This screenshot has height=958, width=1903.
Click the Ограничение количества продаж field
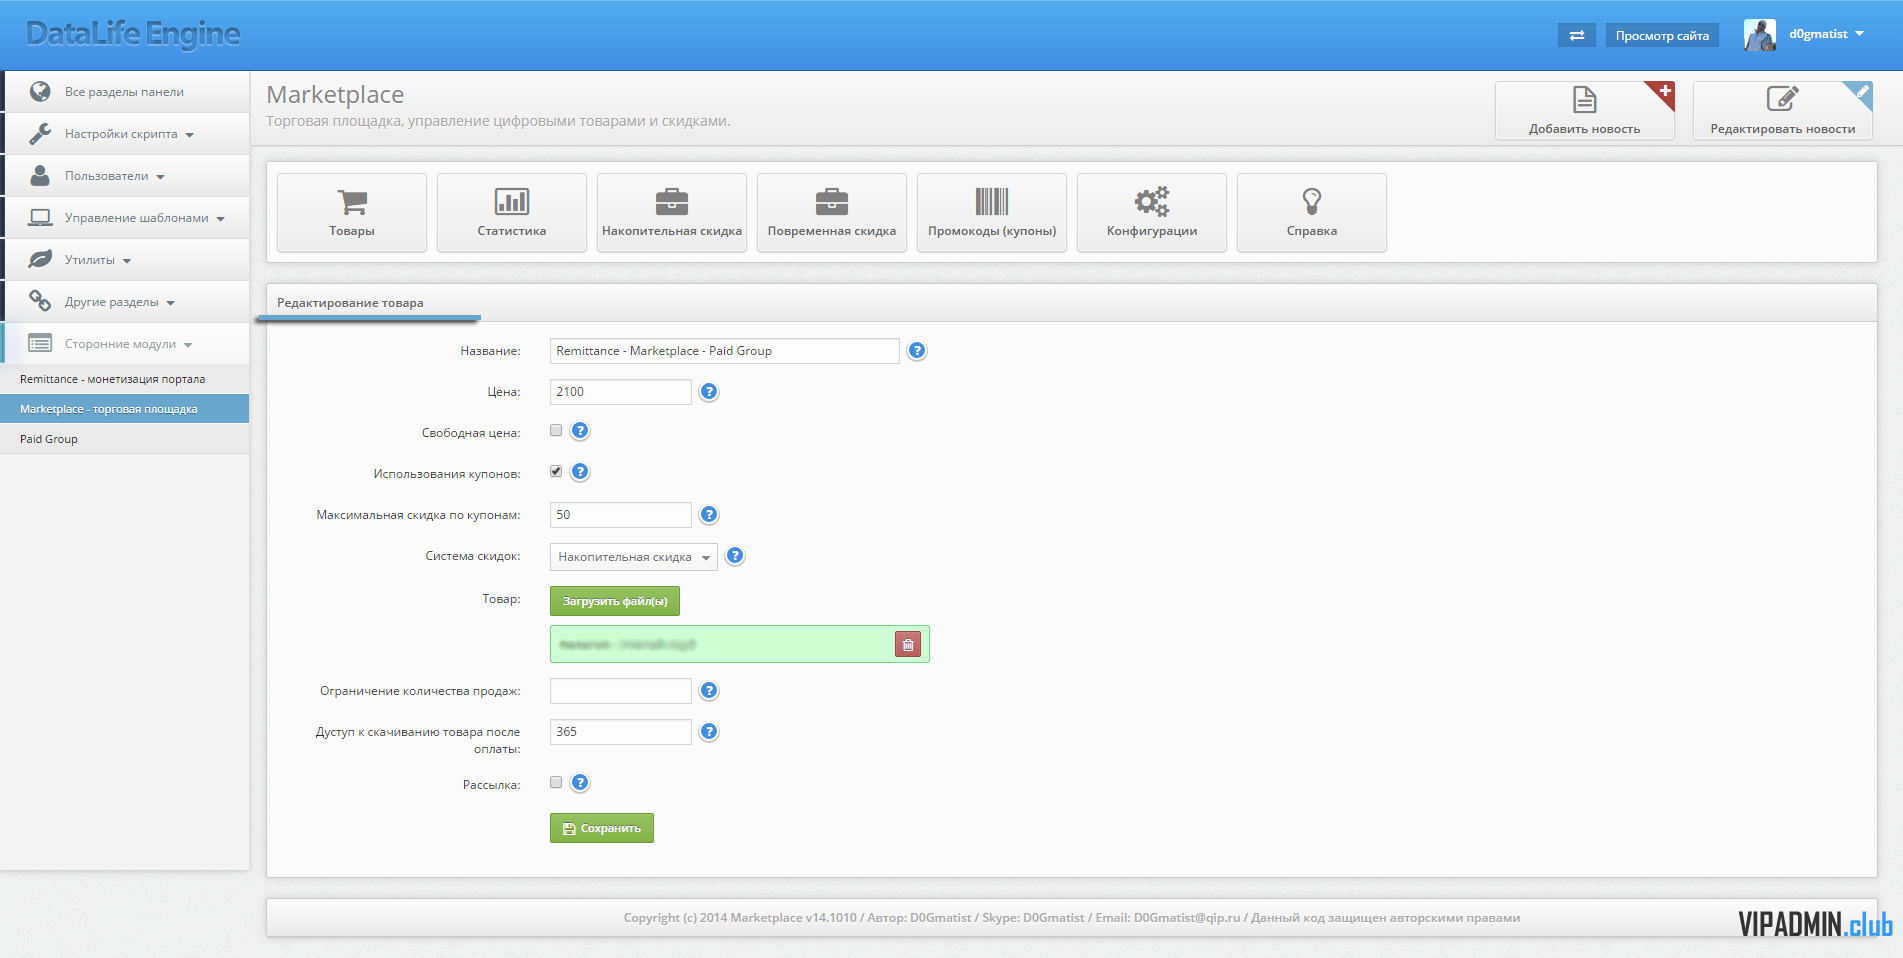(621, 691)
